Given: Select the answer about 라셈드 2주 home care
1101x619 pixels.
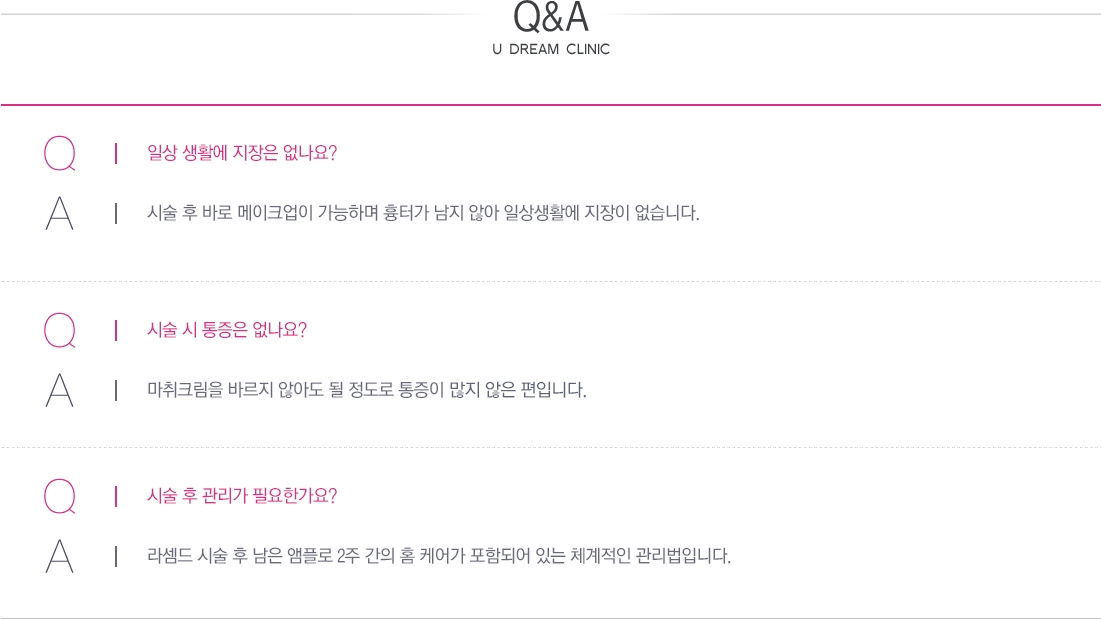Looking at the screenshot, I should (x=439, y=556).
